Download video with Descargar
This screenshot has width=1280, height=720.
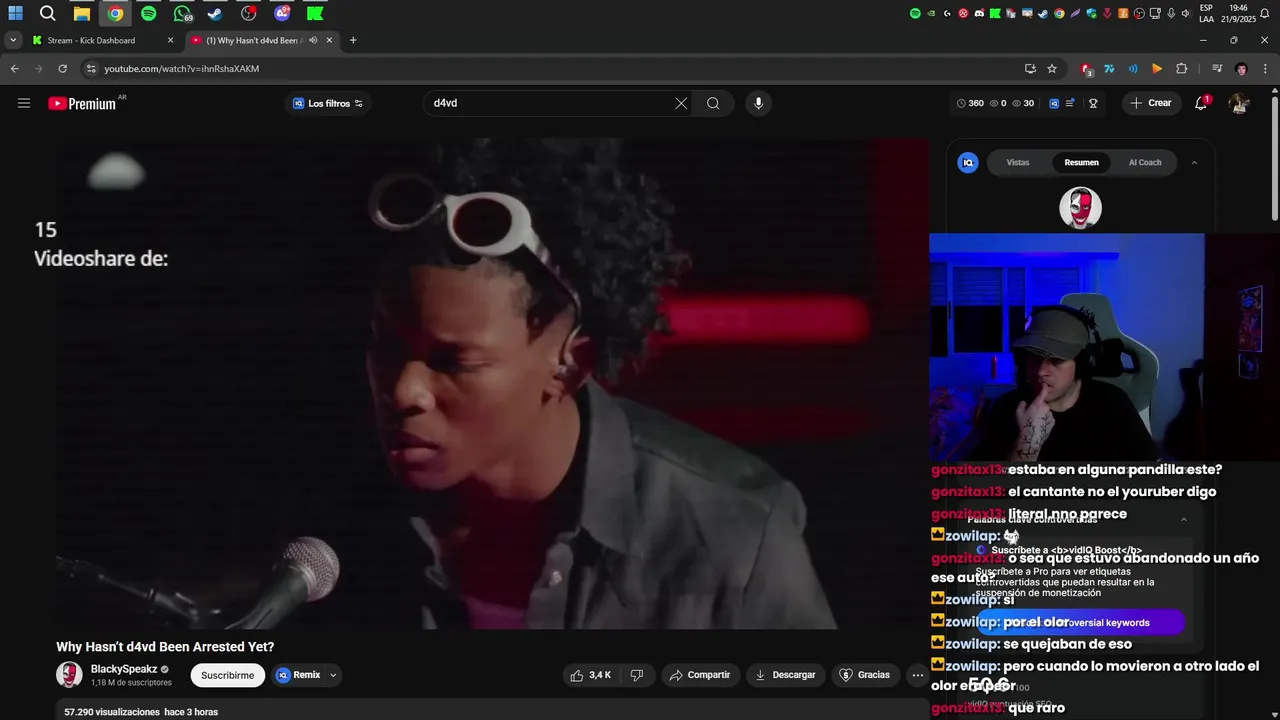785,675
